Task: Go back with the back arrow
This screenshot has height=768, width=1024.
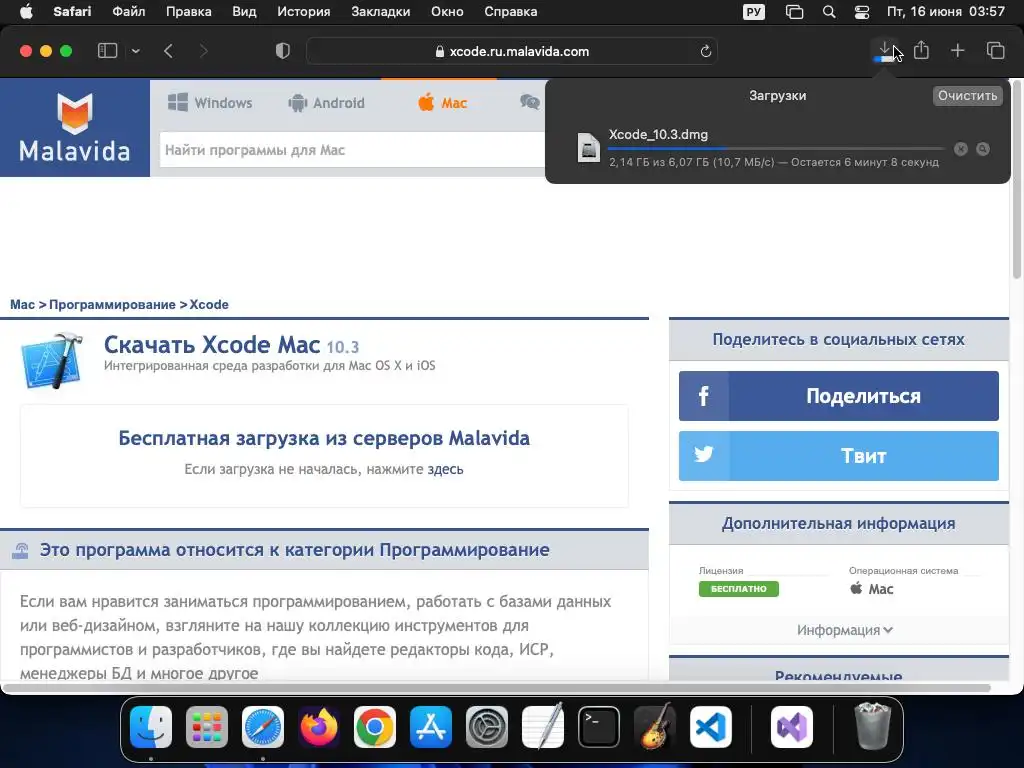Action: pyautogui.click(x=168, y=51)
